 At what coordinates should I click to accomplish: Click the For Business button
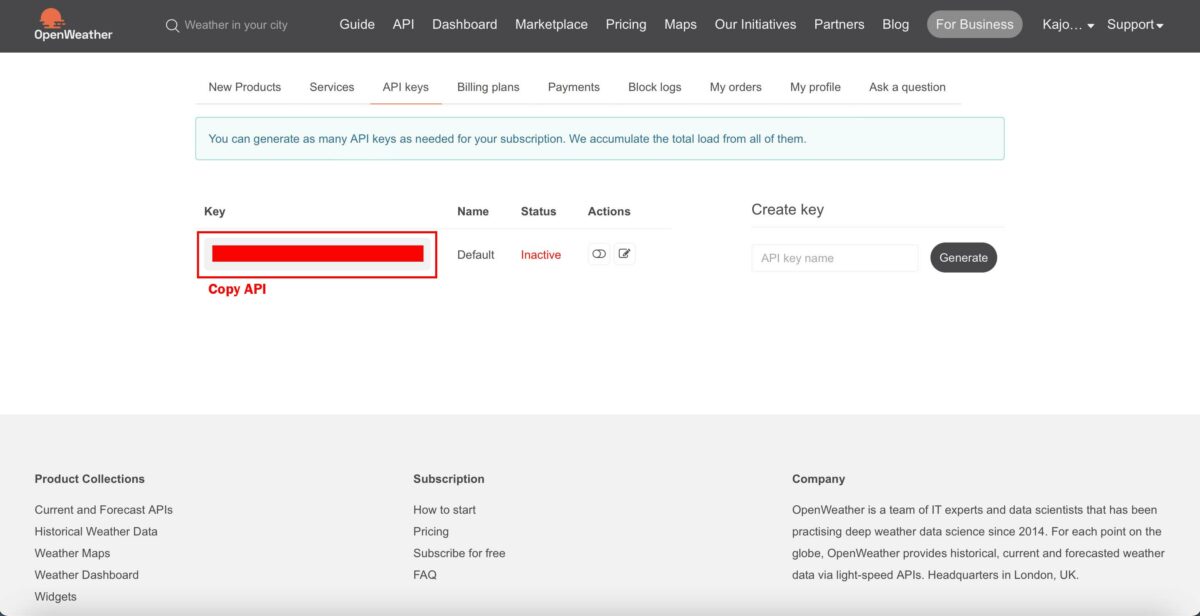coord(974,24)
